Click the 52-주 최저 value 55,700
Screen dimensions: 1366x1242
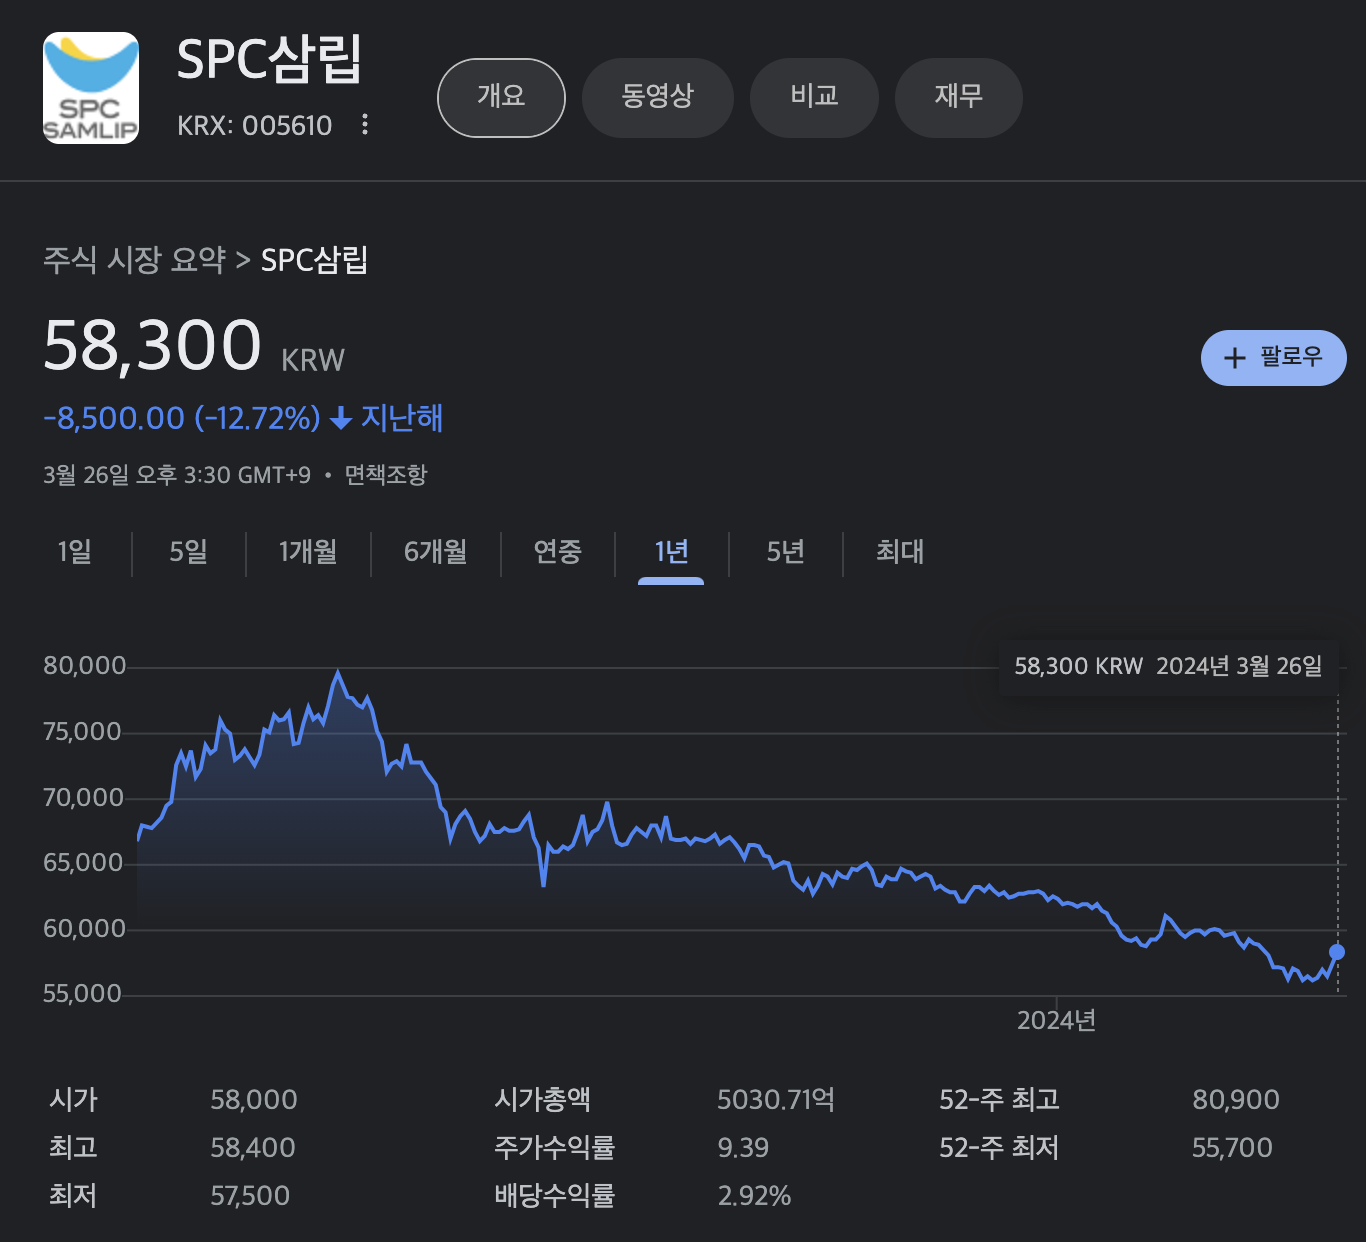click(1232, 1148)
